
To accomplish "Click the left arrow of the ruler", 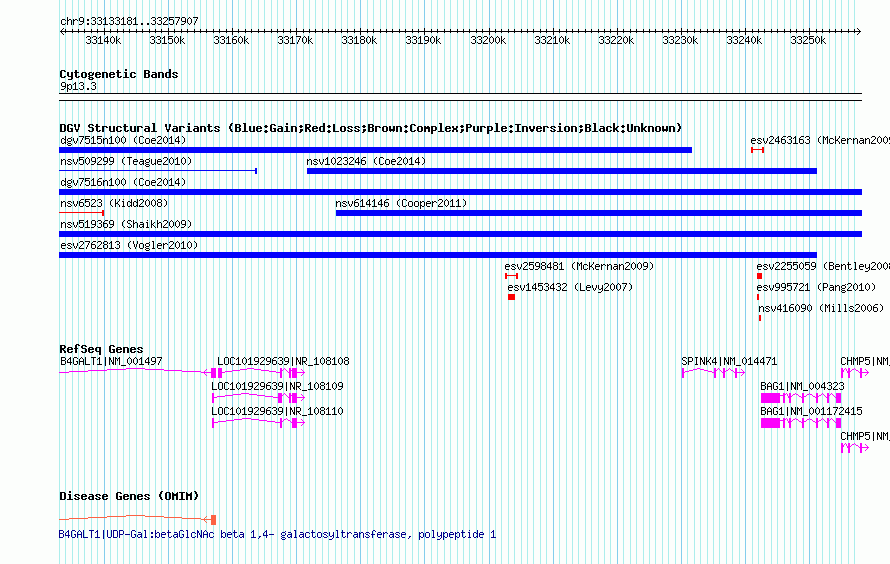I will point(62,31).
